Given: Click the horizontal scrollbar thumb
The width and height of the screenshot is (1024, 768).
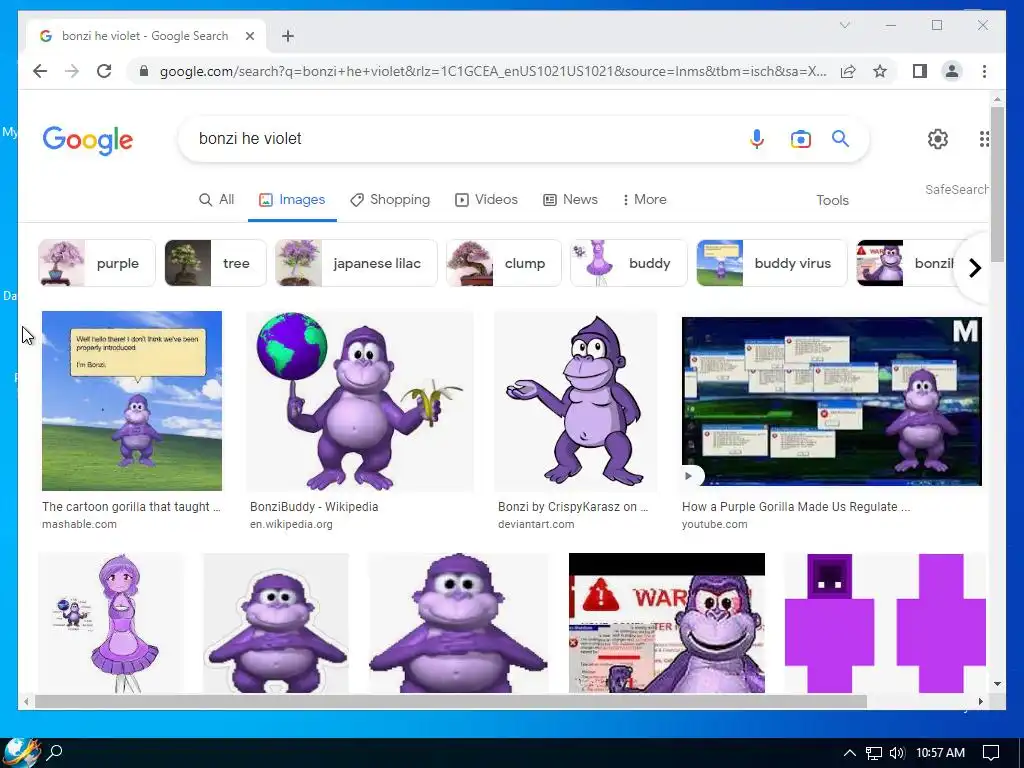Looking at the screenshot, I should tap(451, 701).
